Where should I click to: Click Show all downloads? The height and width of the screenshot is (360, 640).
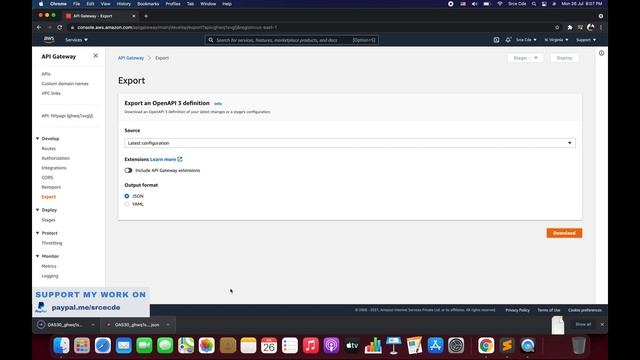coord(583,324)
